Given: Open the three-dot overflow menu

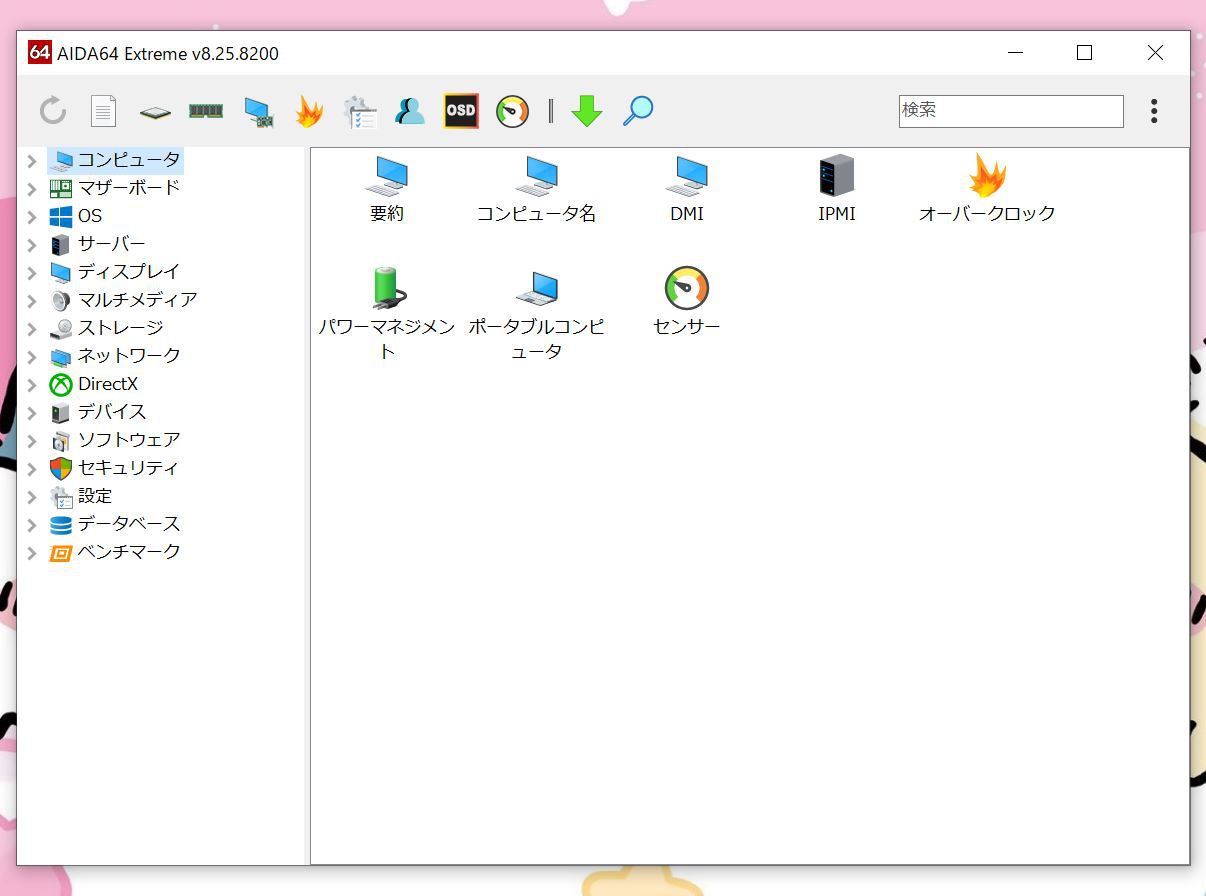Looking at the screenshot, I should (1154, 111).
